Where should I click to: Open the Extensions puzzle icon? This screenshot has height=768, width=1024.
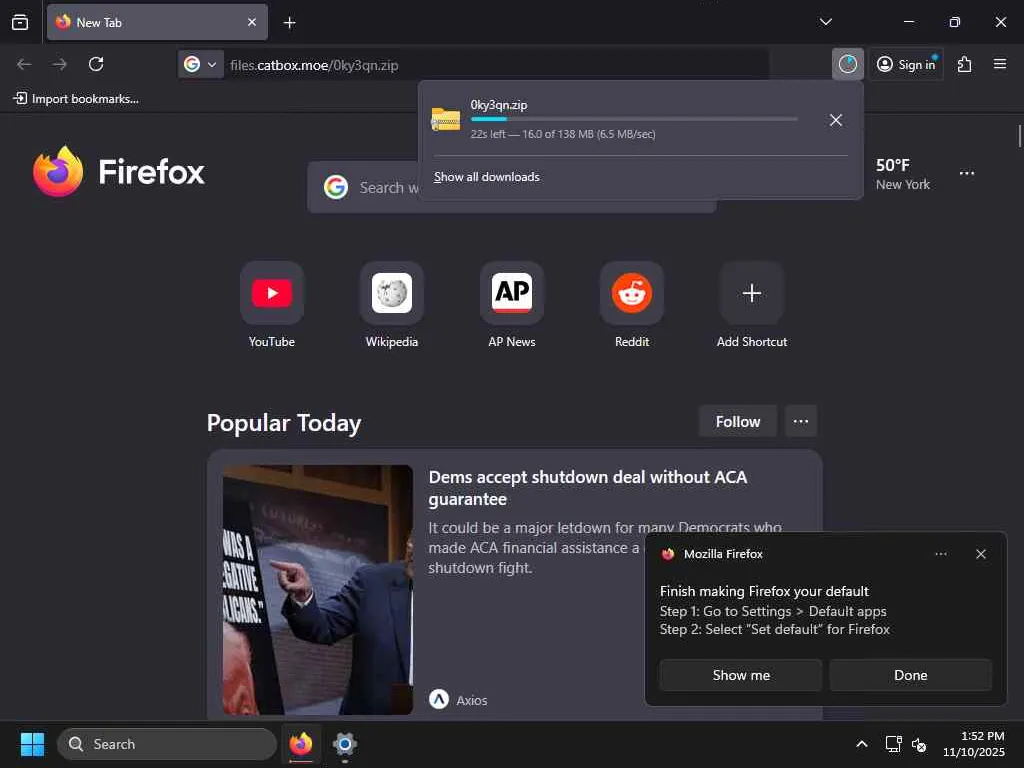[x=965, y=64]
